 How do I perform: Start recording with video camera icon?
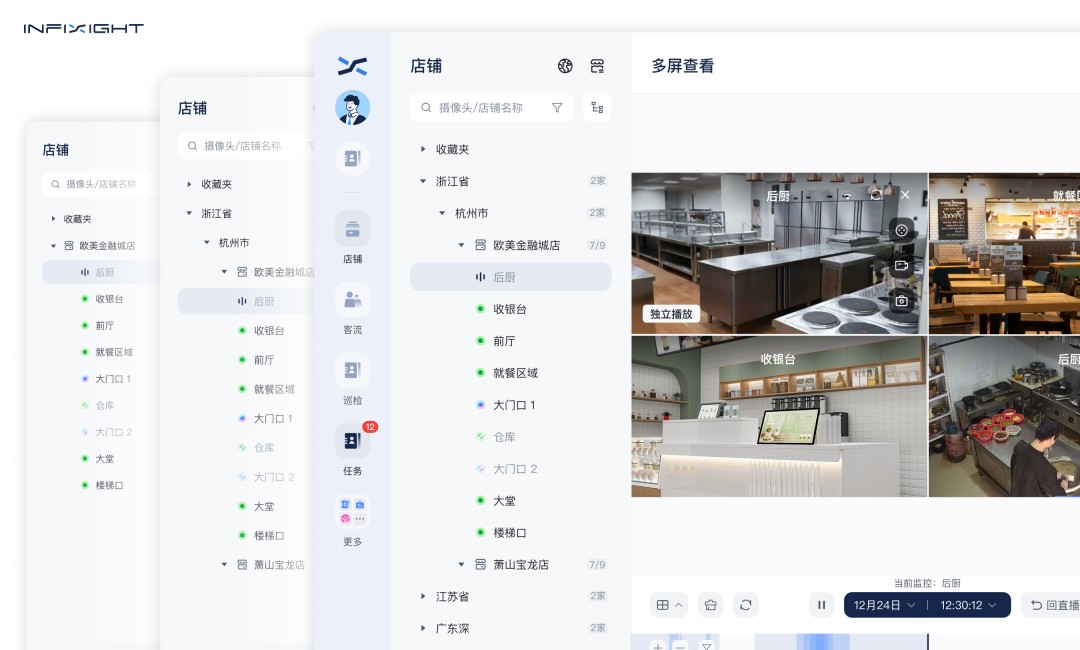pos(901,265)
